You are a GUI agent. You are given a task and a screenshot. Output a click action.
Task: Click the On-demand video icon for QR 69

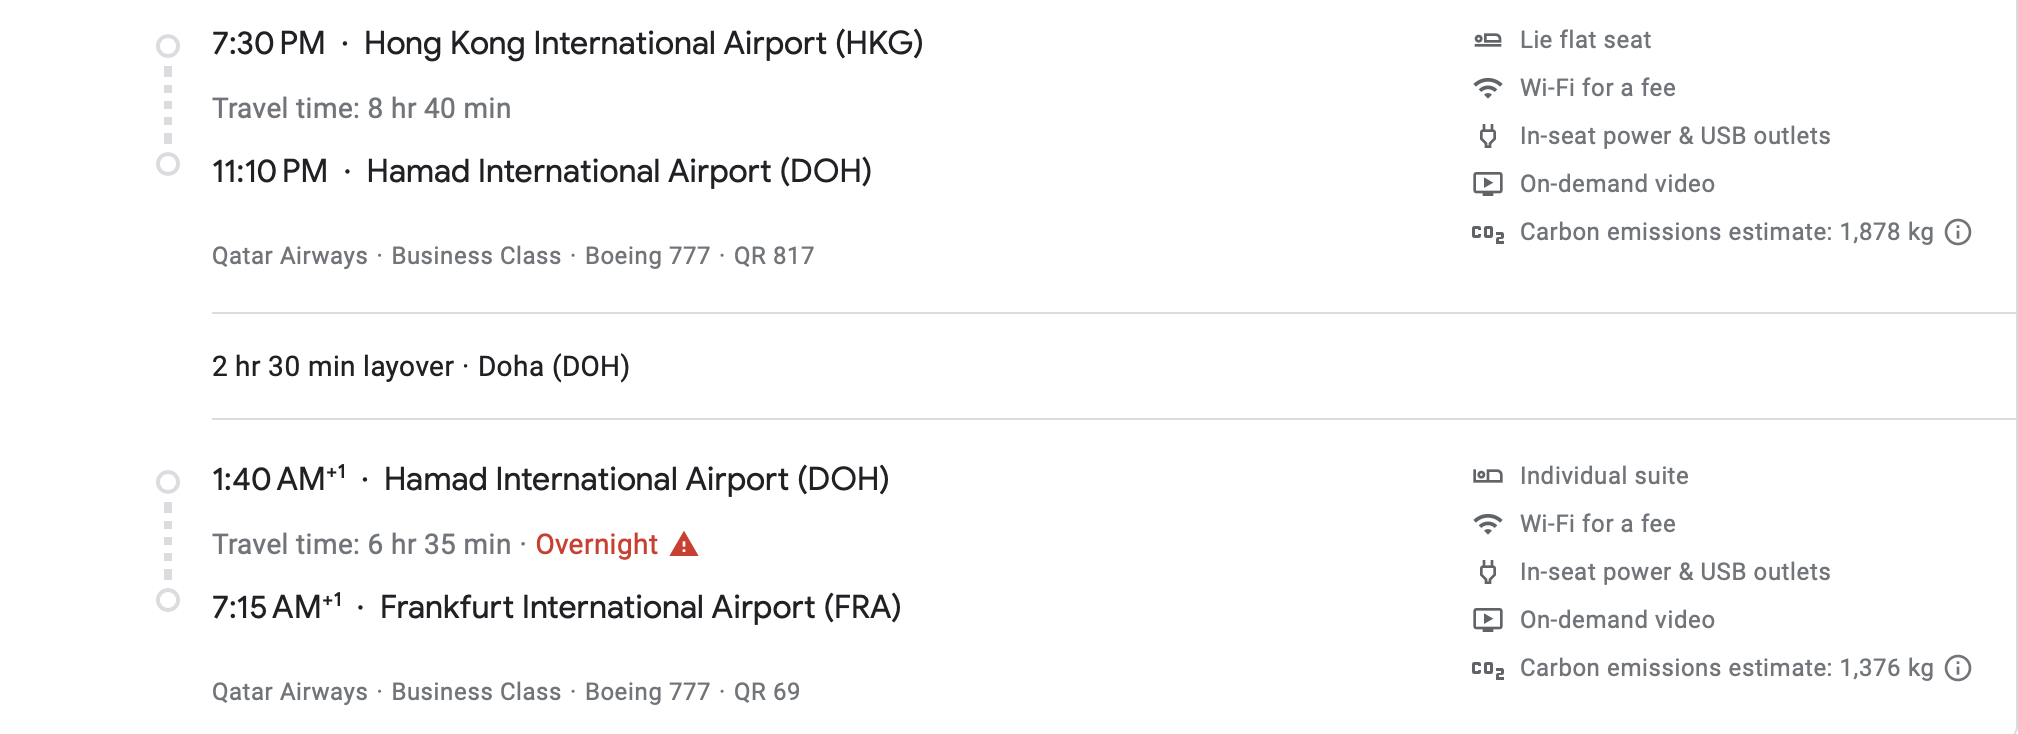[x=1487, y=620]
